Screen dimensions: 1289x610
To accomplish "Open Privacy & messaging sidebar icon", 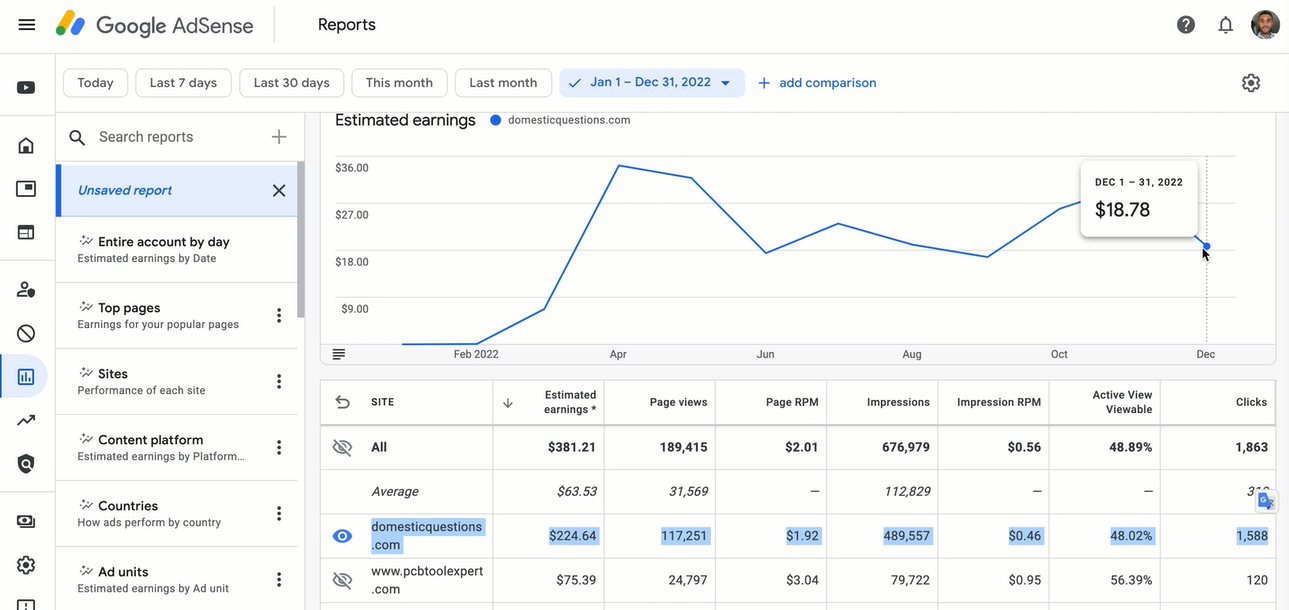I will click(26, 290).
